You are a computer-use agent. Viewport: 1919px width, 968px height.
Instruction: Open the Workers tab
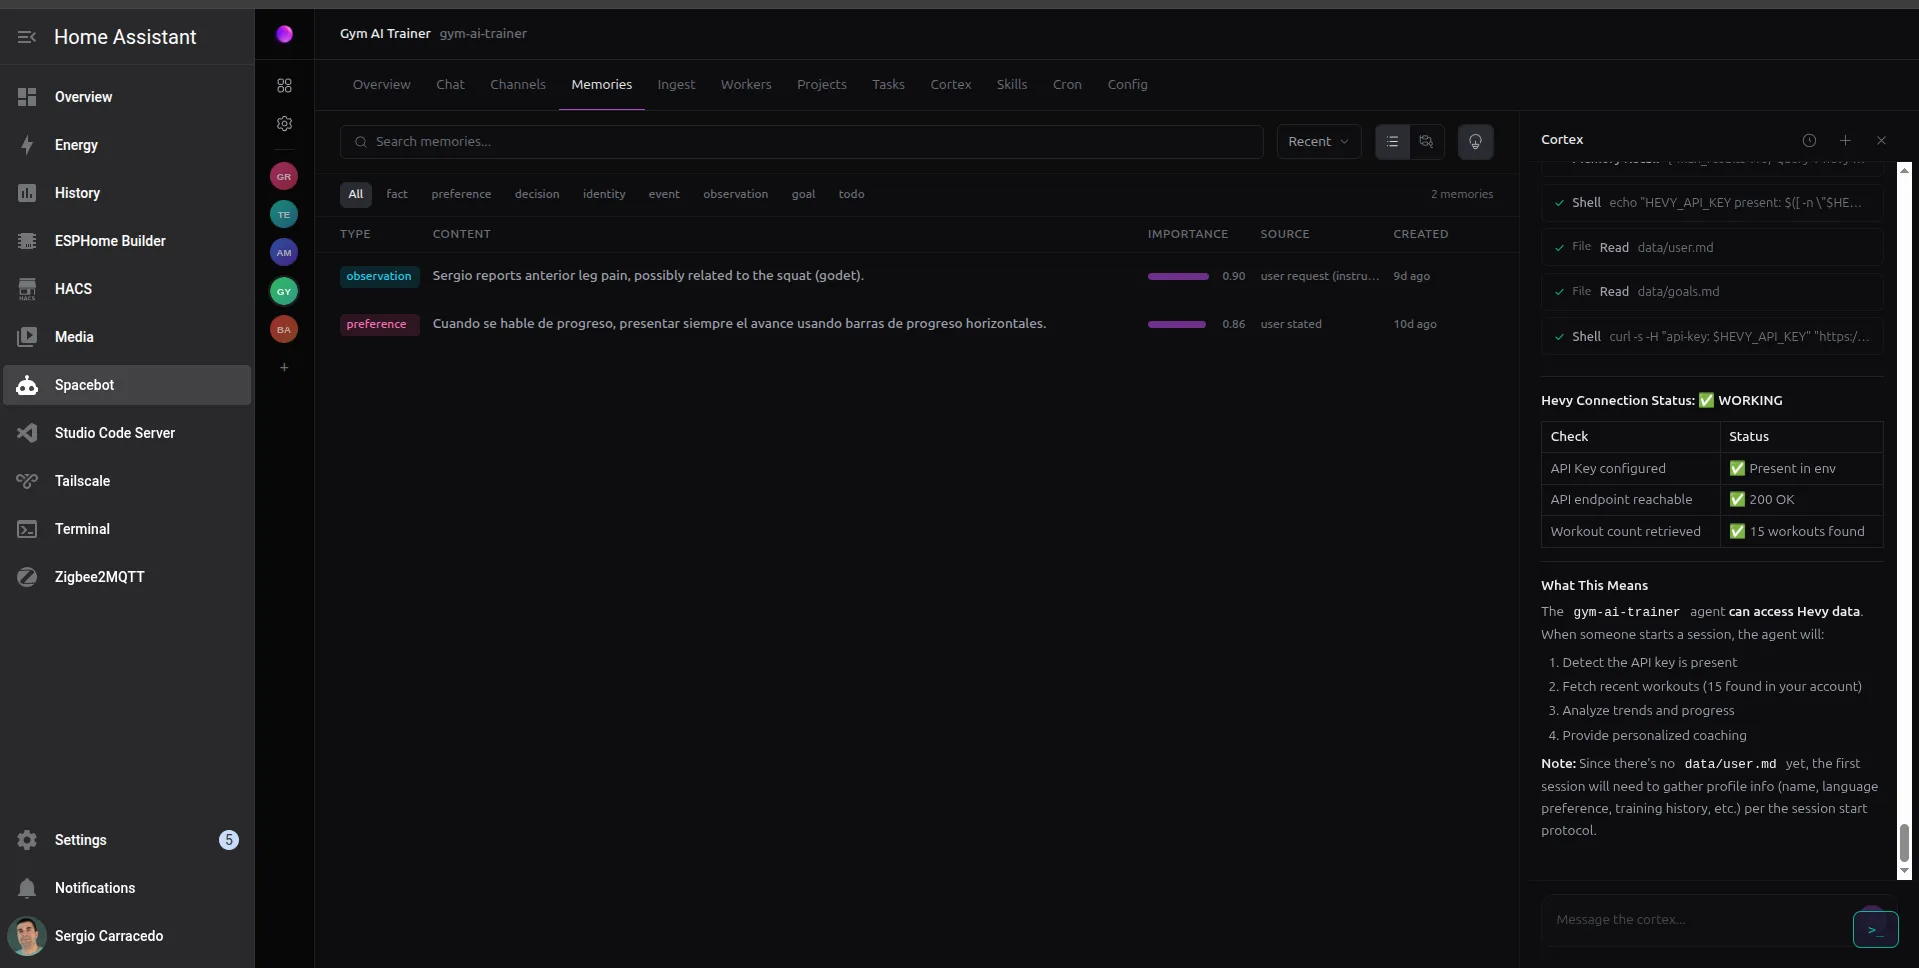(x=745, y=85)
